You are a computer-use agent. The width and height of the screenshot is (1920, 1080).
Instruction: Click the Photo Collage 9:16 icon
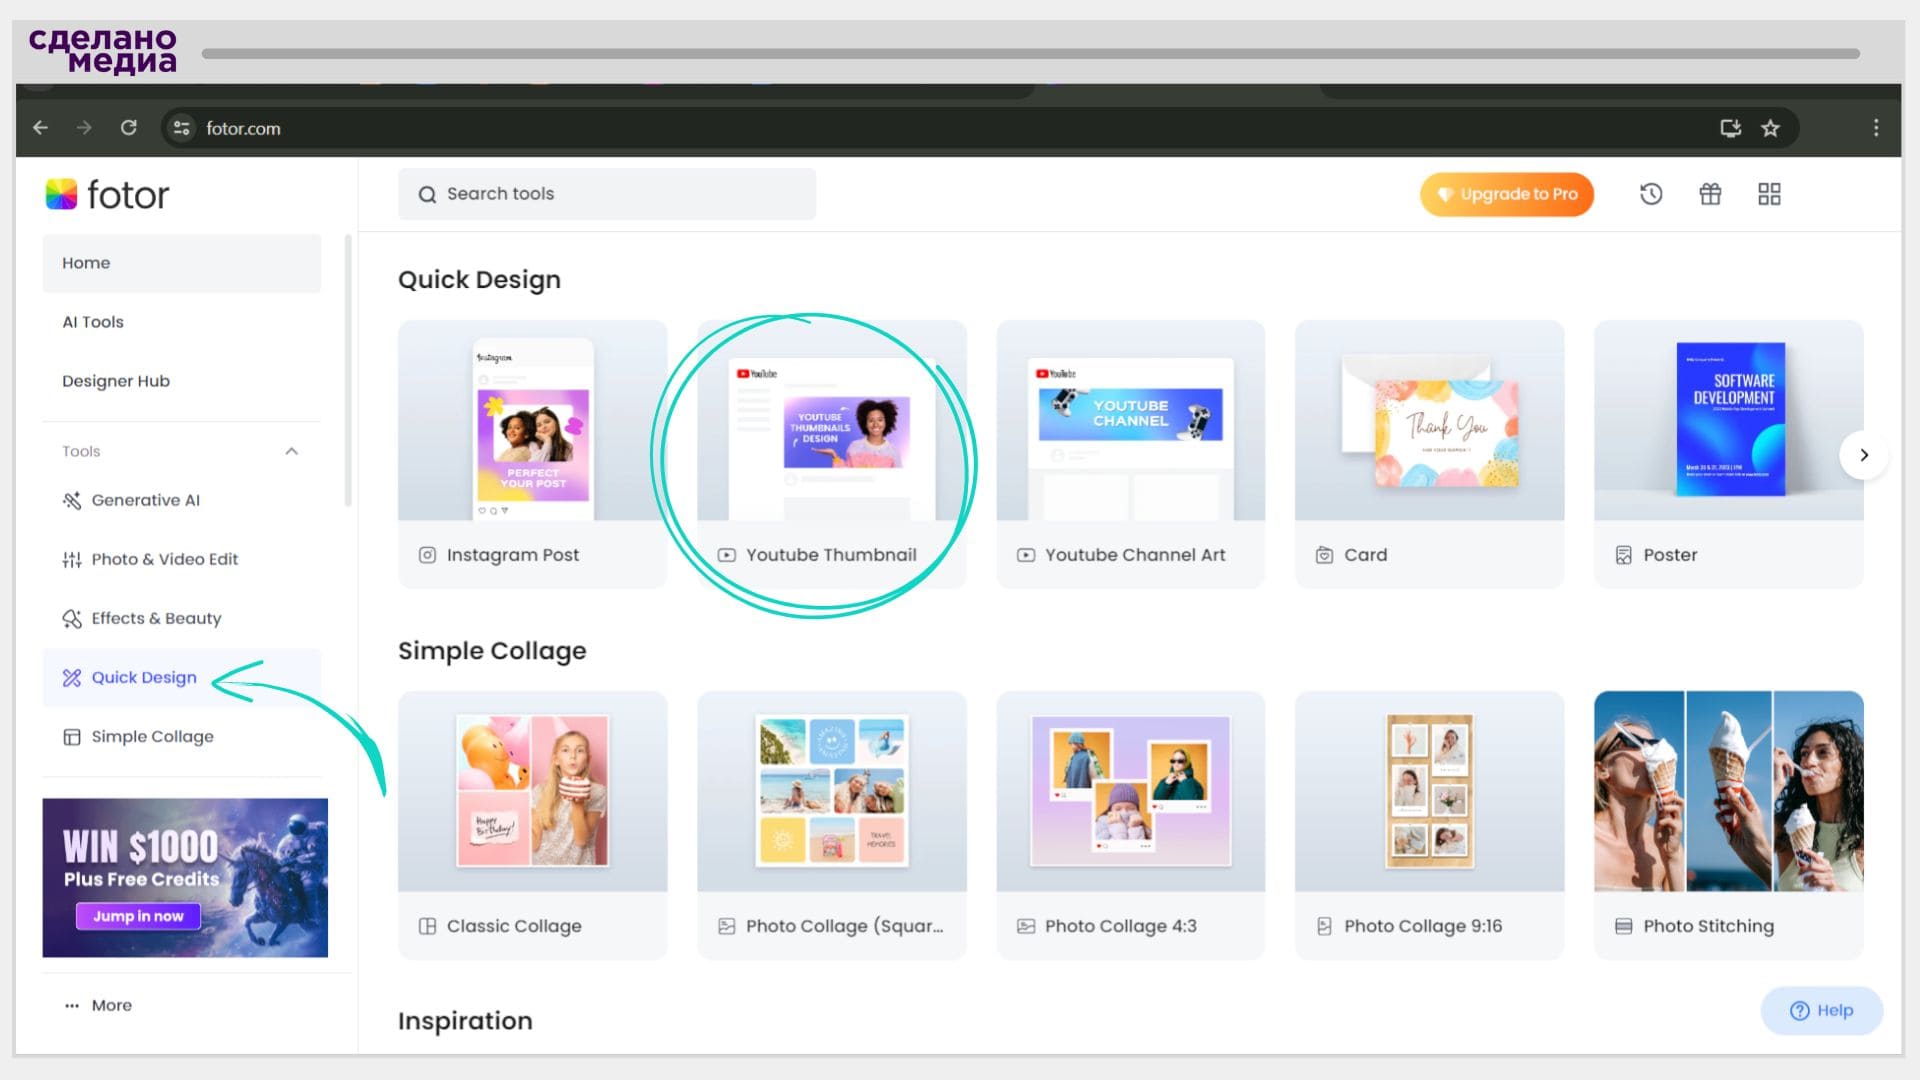point(1324,926)
